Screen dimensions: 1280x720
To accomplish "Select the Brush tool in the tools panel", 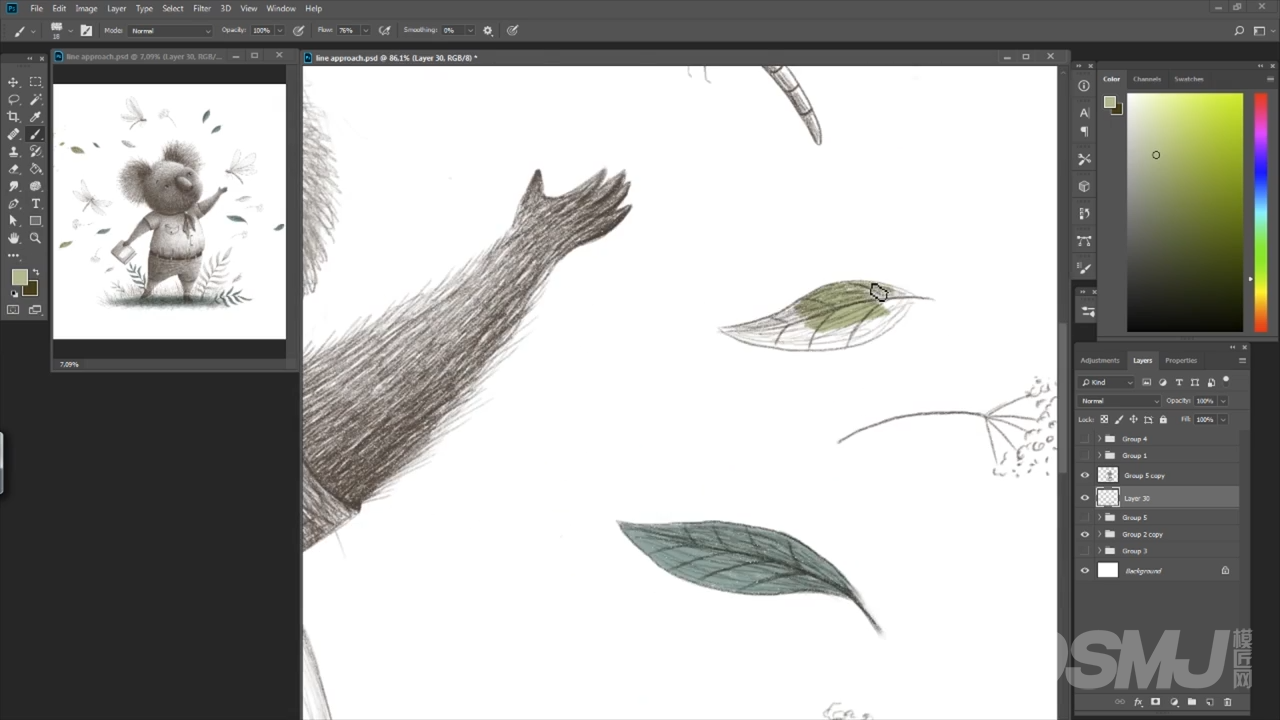I will click(35, 134).
